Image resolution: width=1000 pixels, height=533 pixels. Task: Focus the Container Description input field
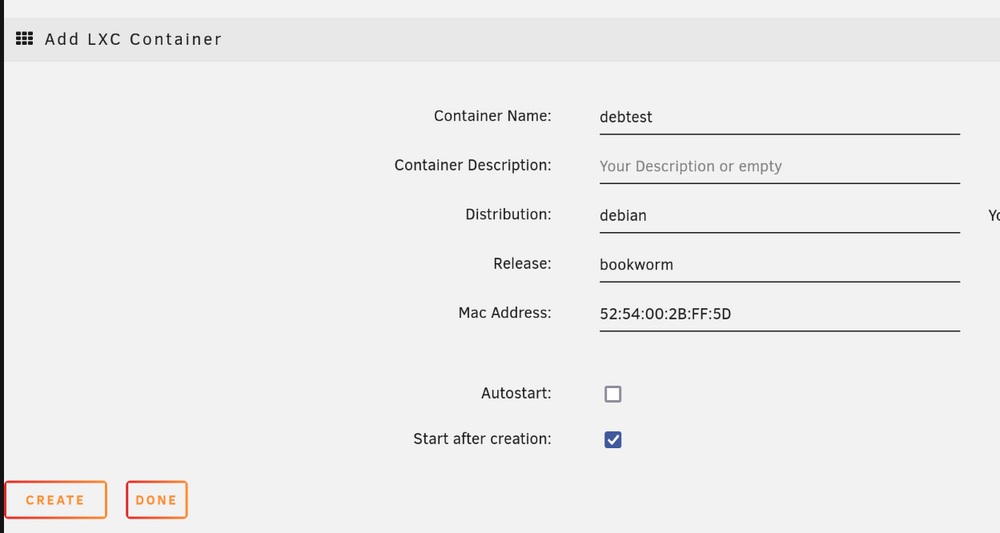[779, 166]
